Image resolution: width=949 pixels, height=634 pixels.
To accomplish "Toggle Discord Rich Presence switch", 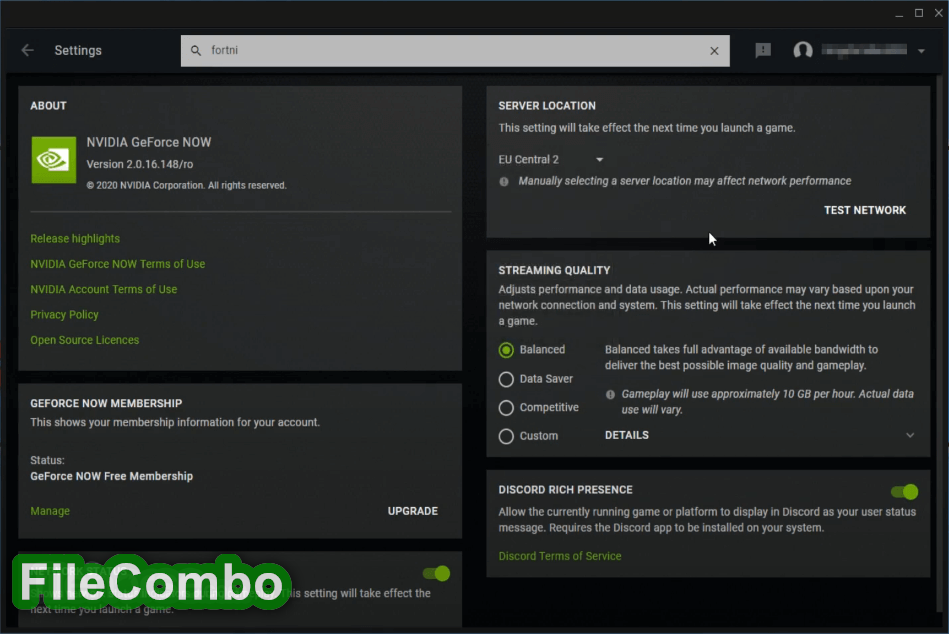I will (905, 492).
